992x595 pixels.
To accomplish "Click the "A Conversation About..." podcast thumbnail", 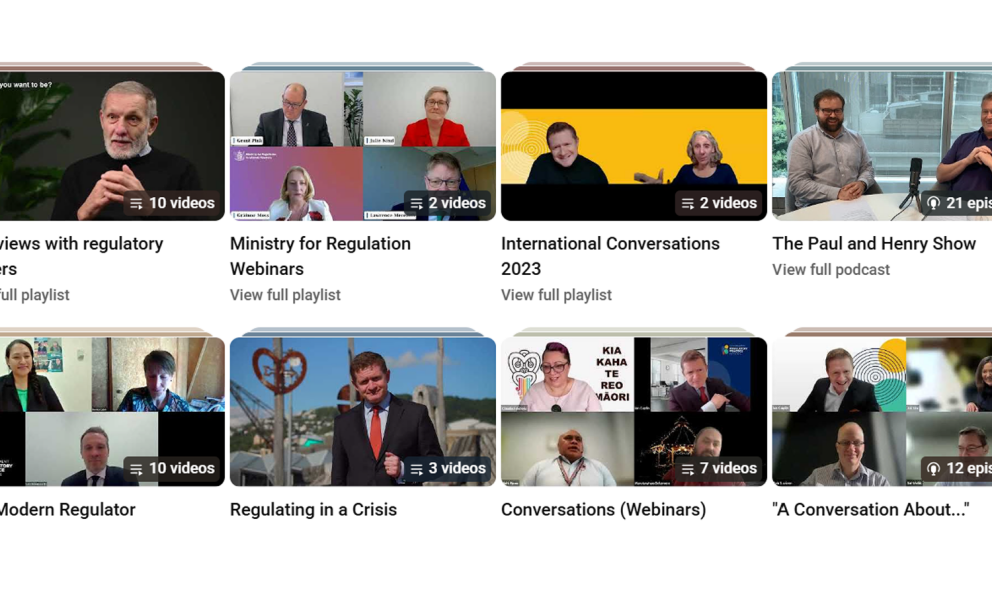I will (880, 410).
